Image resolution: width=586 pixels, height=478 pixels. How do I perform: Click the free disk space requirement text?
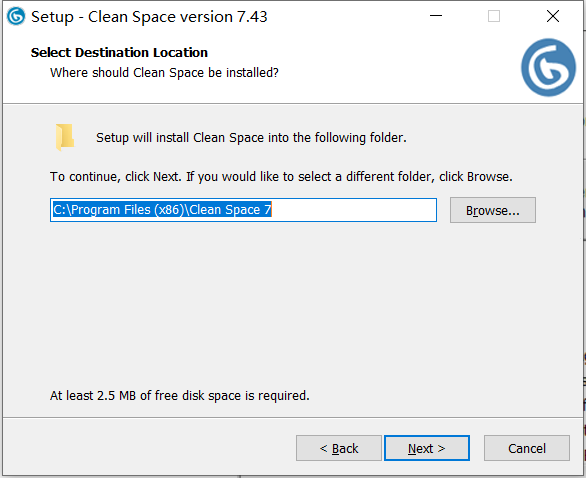tap(180, 395)
